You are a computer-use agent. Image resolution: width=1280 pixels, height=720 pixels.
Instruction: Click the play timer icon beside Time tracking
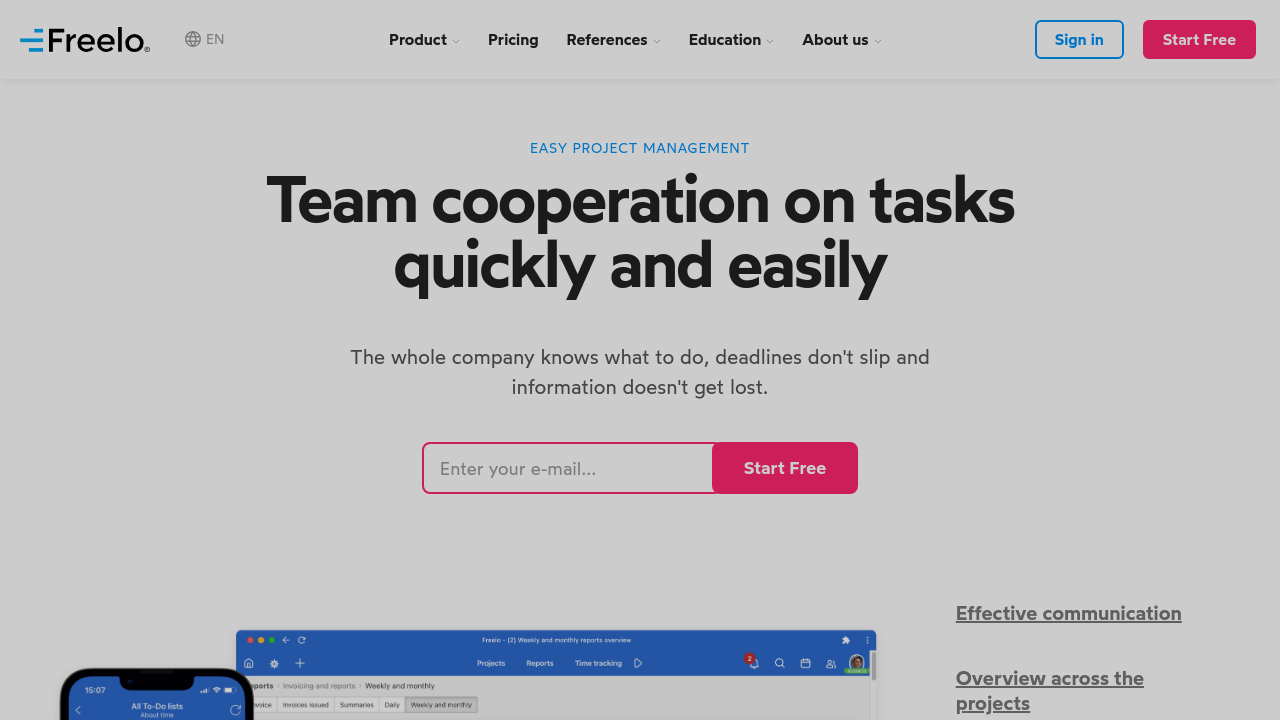[638, 663]
